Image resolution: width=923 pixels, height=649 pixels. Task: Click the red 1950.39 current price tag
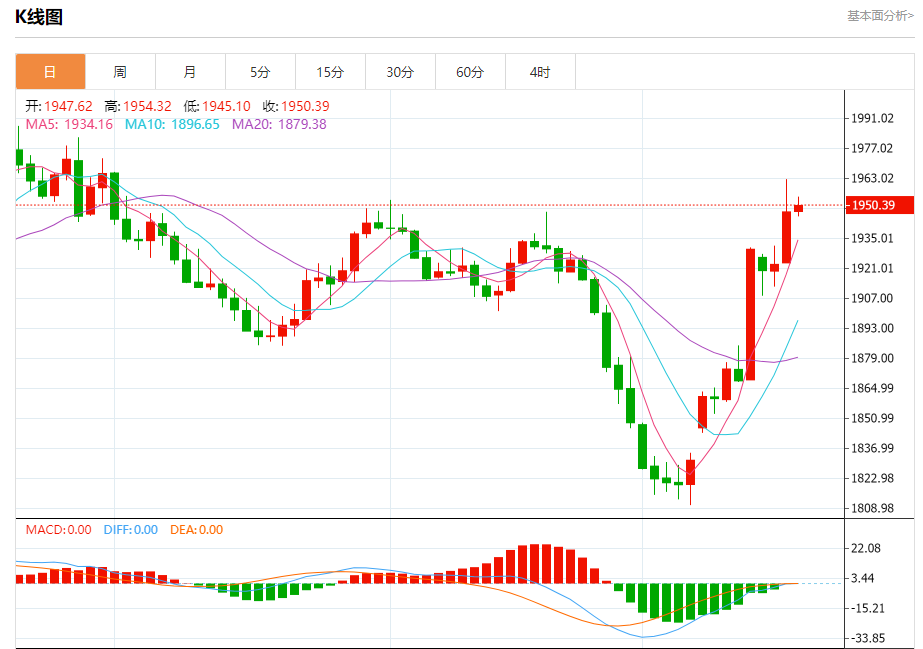879,205
